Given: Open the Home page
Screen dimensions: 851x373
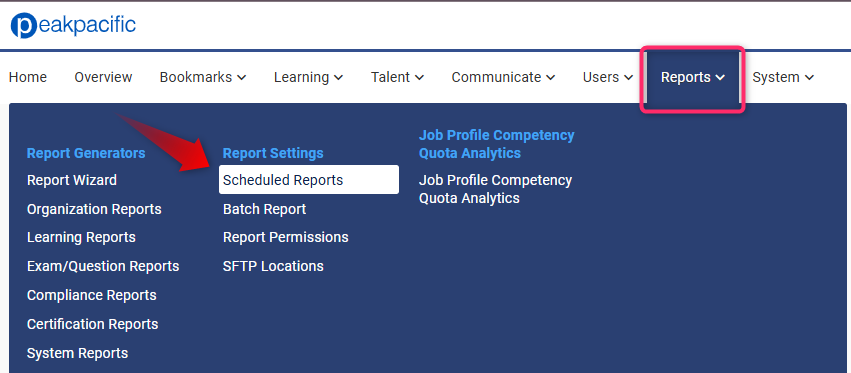Looking at the screenshot, I should click(x=28, y=77).
